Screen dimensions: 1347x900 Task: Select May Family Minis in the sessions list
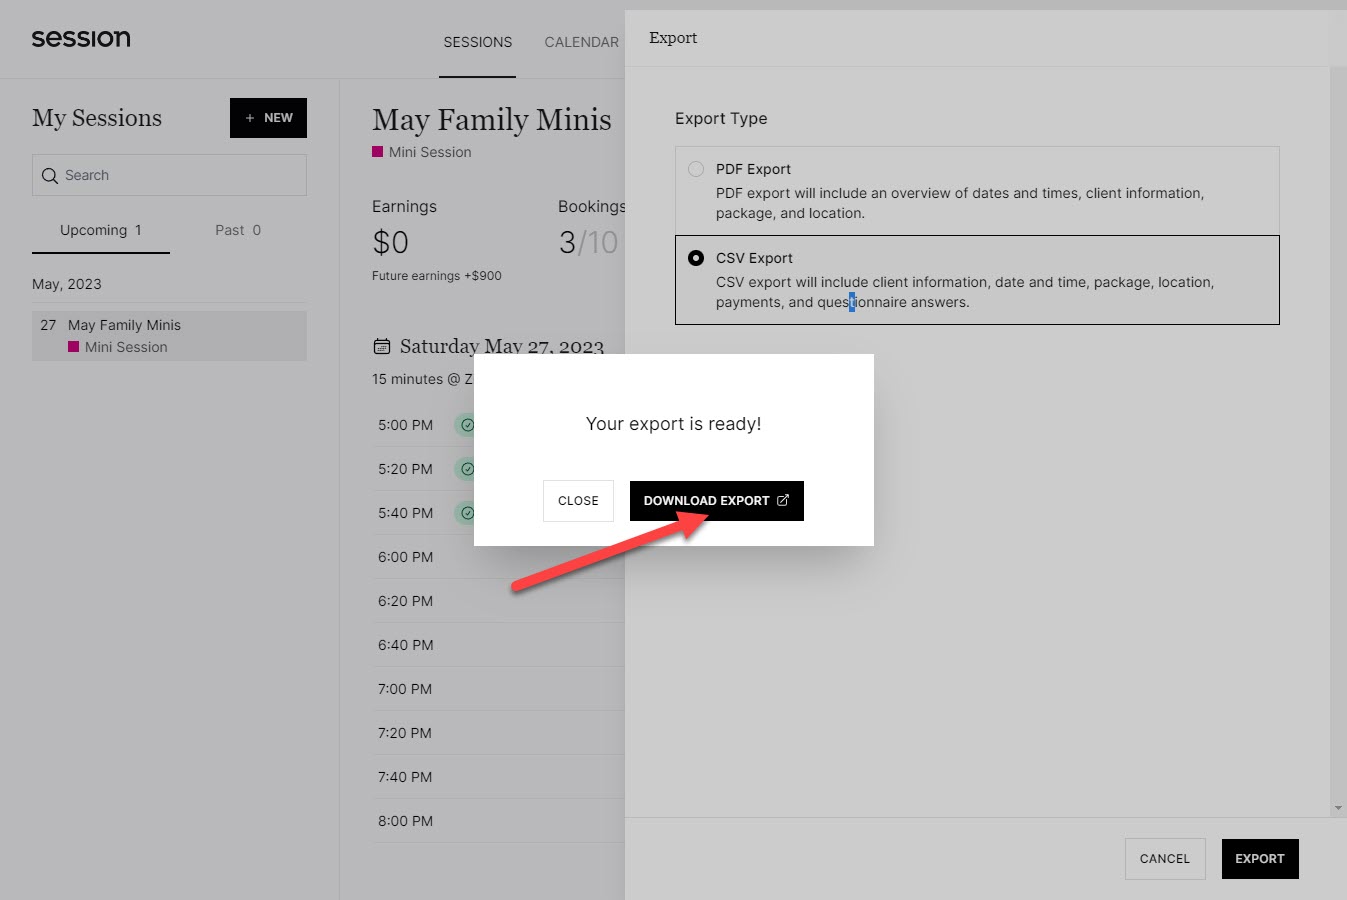pyautogui.click(x=169, y=336)
